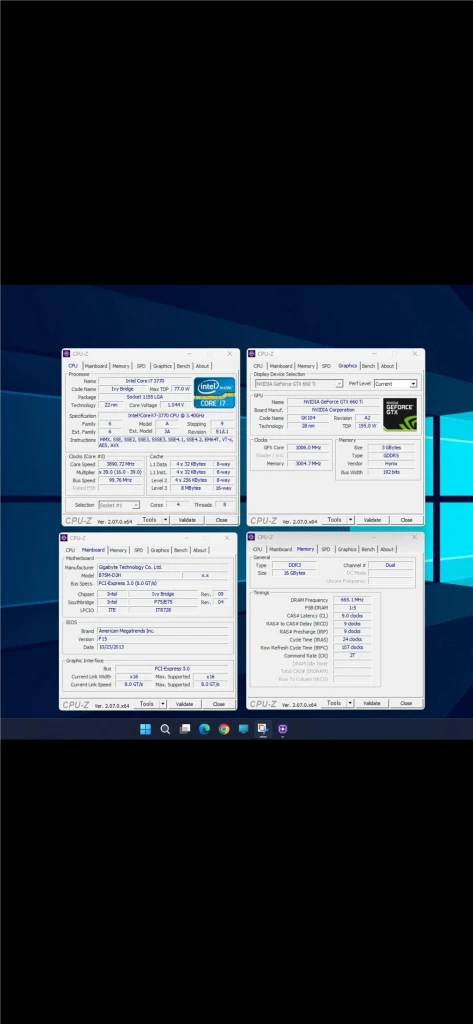Click the BIOS date 10/23/2013 field
473x1024 pixels.
click(163, 647)
